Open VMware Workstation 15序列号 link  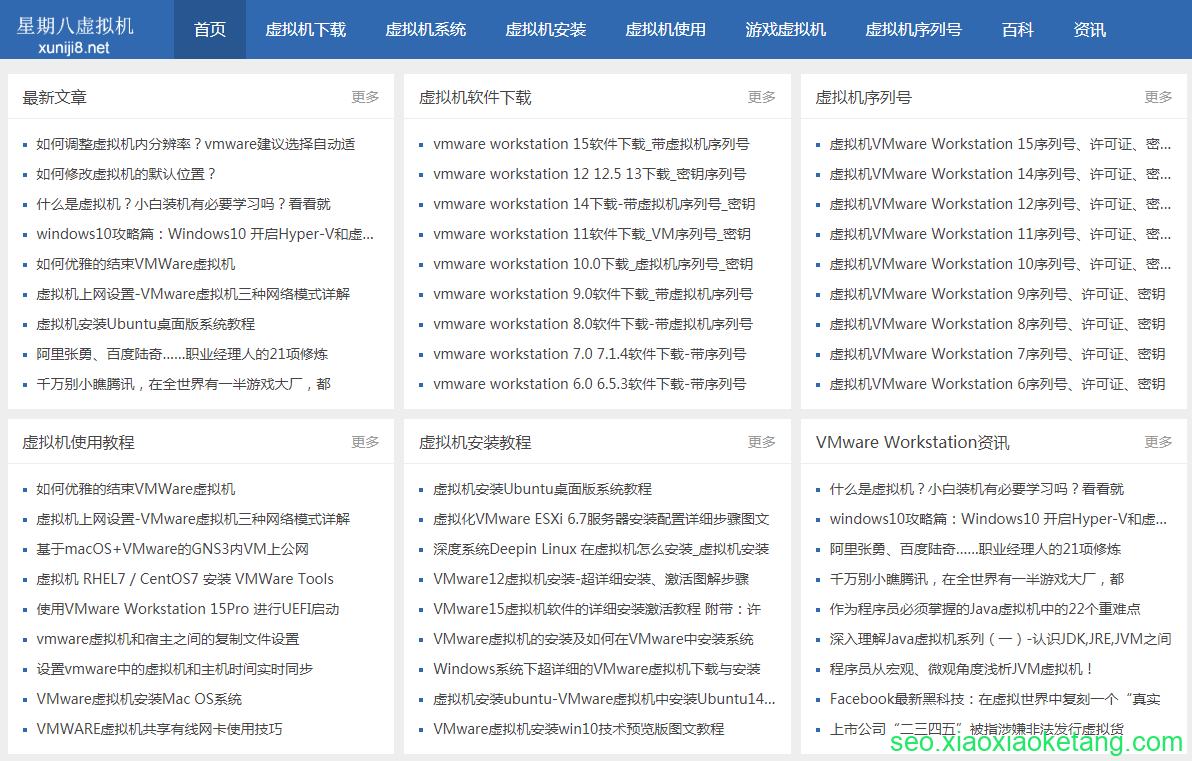[1000, 144]
